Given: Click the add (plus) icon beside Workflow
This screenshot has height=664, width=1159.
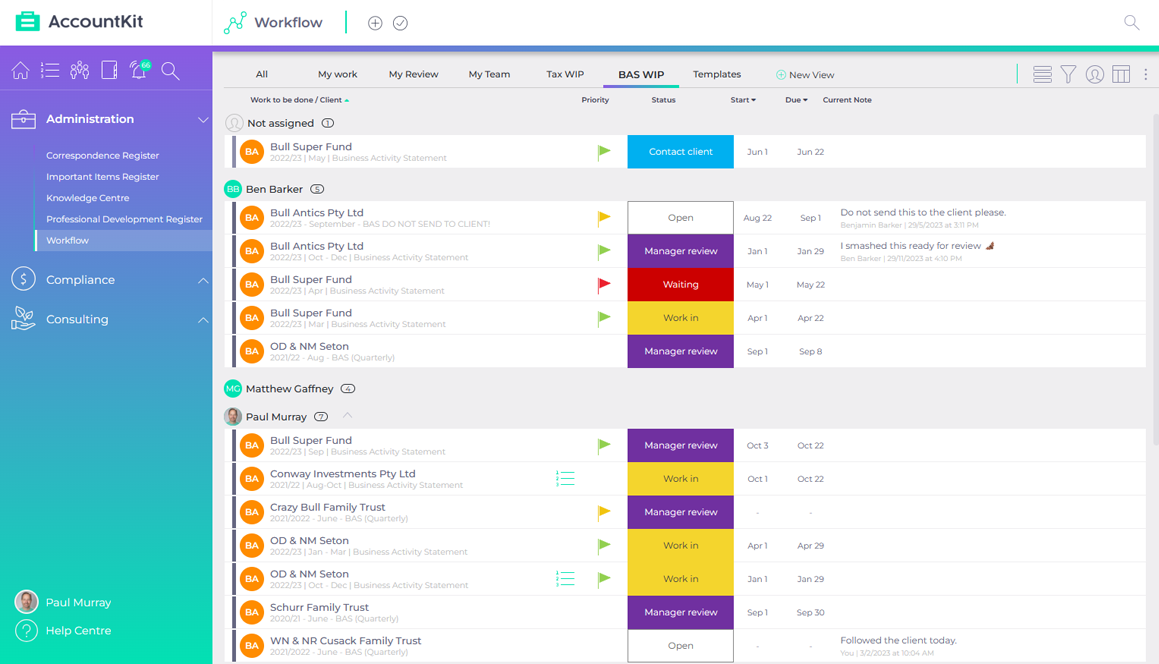Looking at the screenshot, I should click(375, 23).
